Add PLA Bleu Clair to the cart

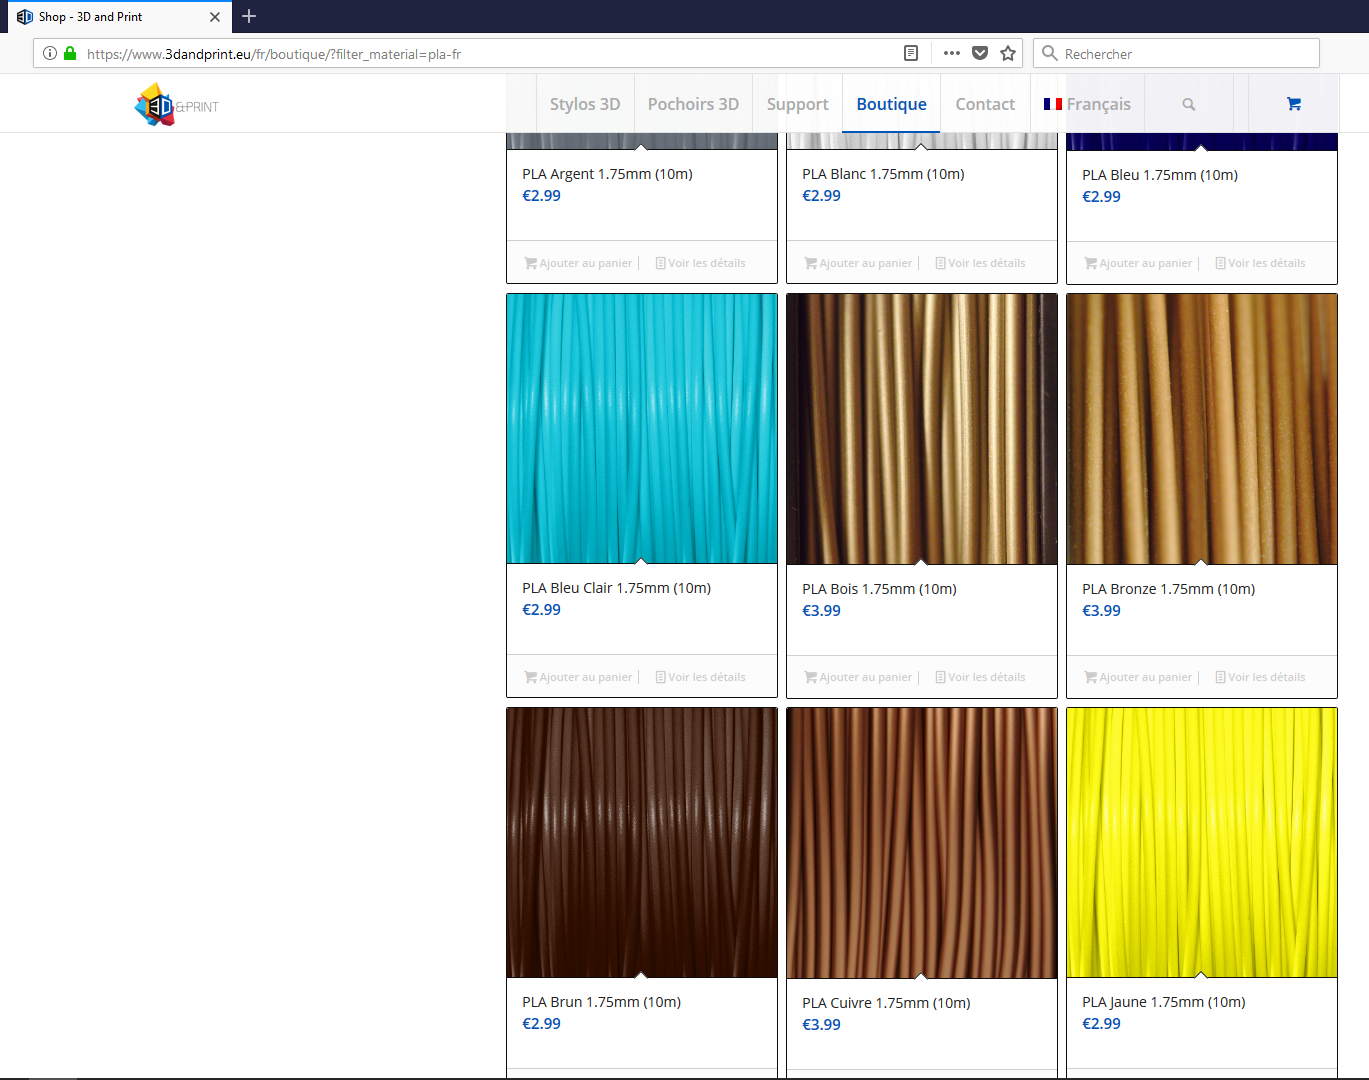click(x=579, y=677)
